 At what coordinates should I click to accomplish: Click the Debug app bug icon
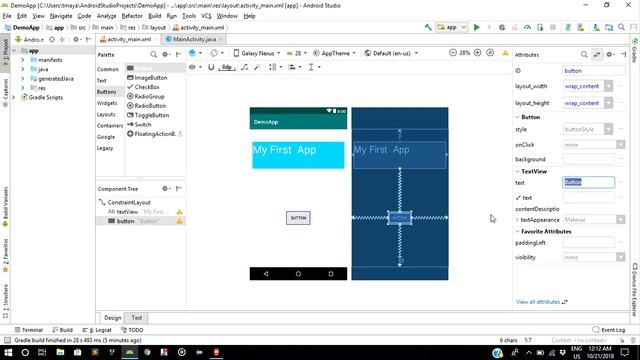[x=502, y=27]
